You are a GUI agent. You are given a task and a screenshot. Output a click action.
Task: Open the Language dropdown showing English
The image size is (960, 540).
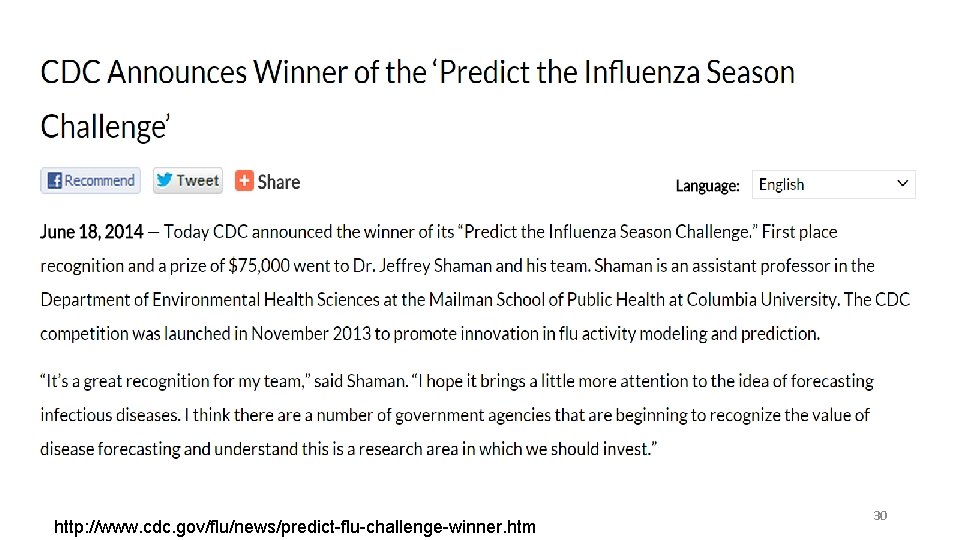(833, 184)
